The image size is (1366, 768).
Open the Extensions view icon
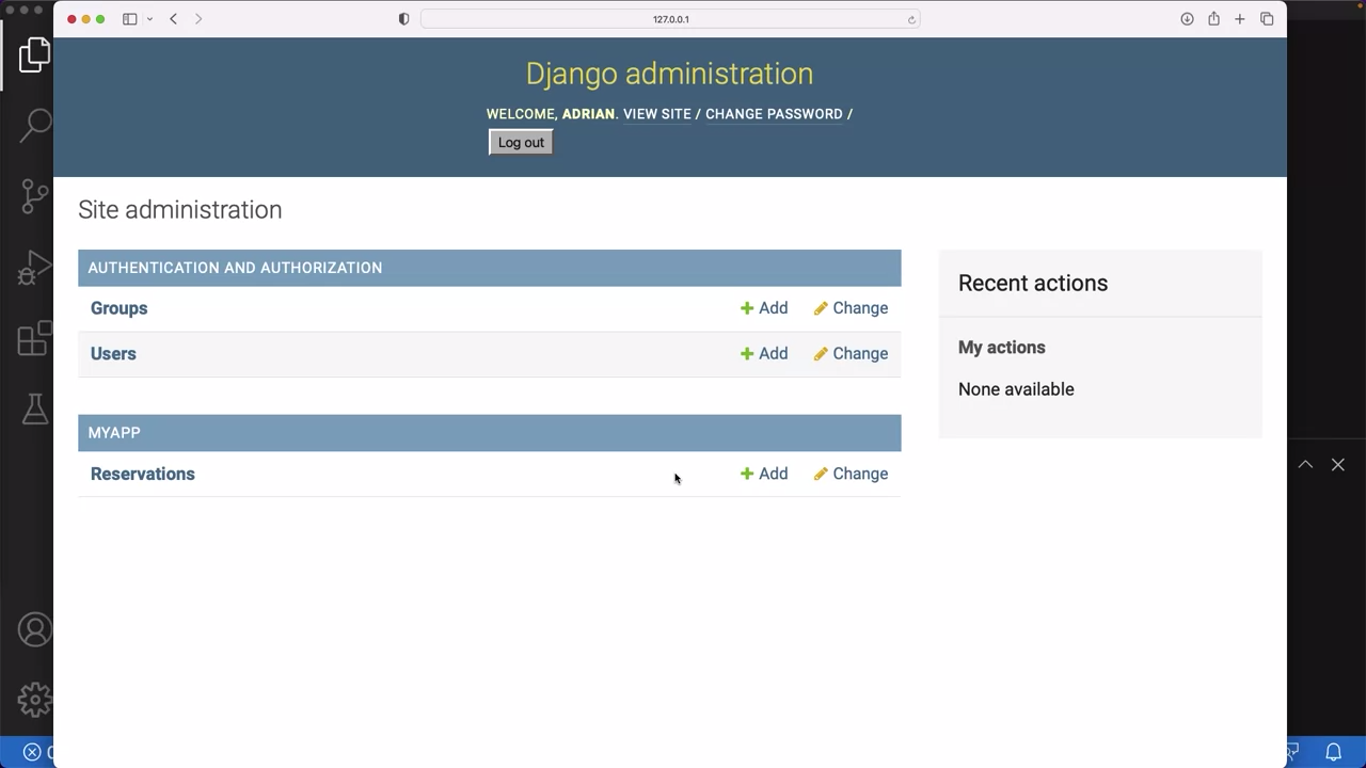pyautogui.click(x=35, y=338)
